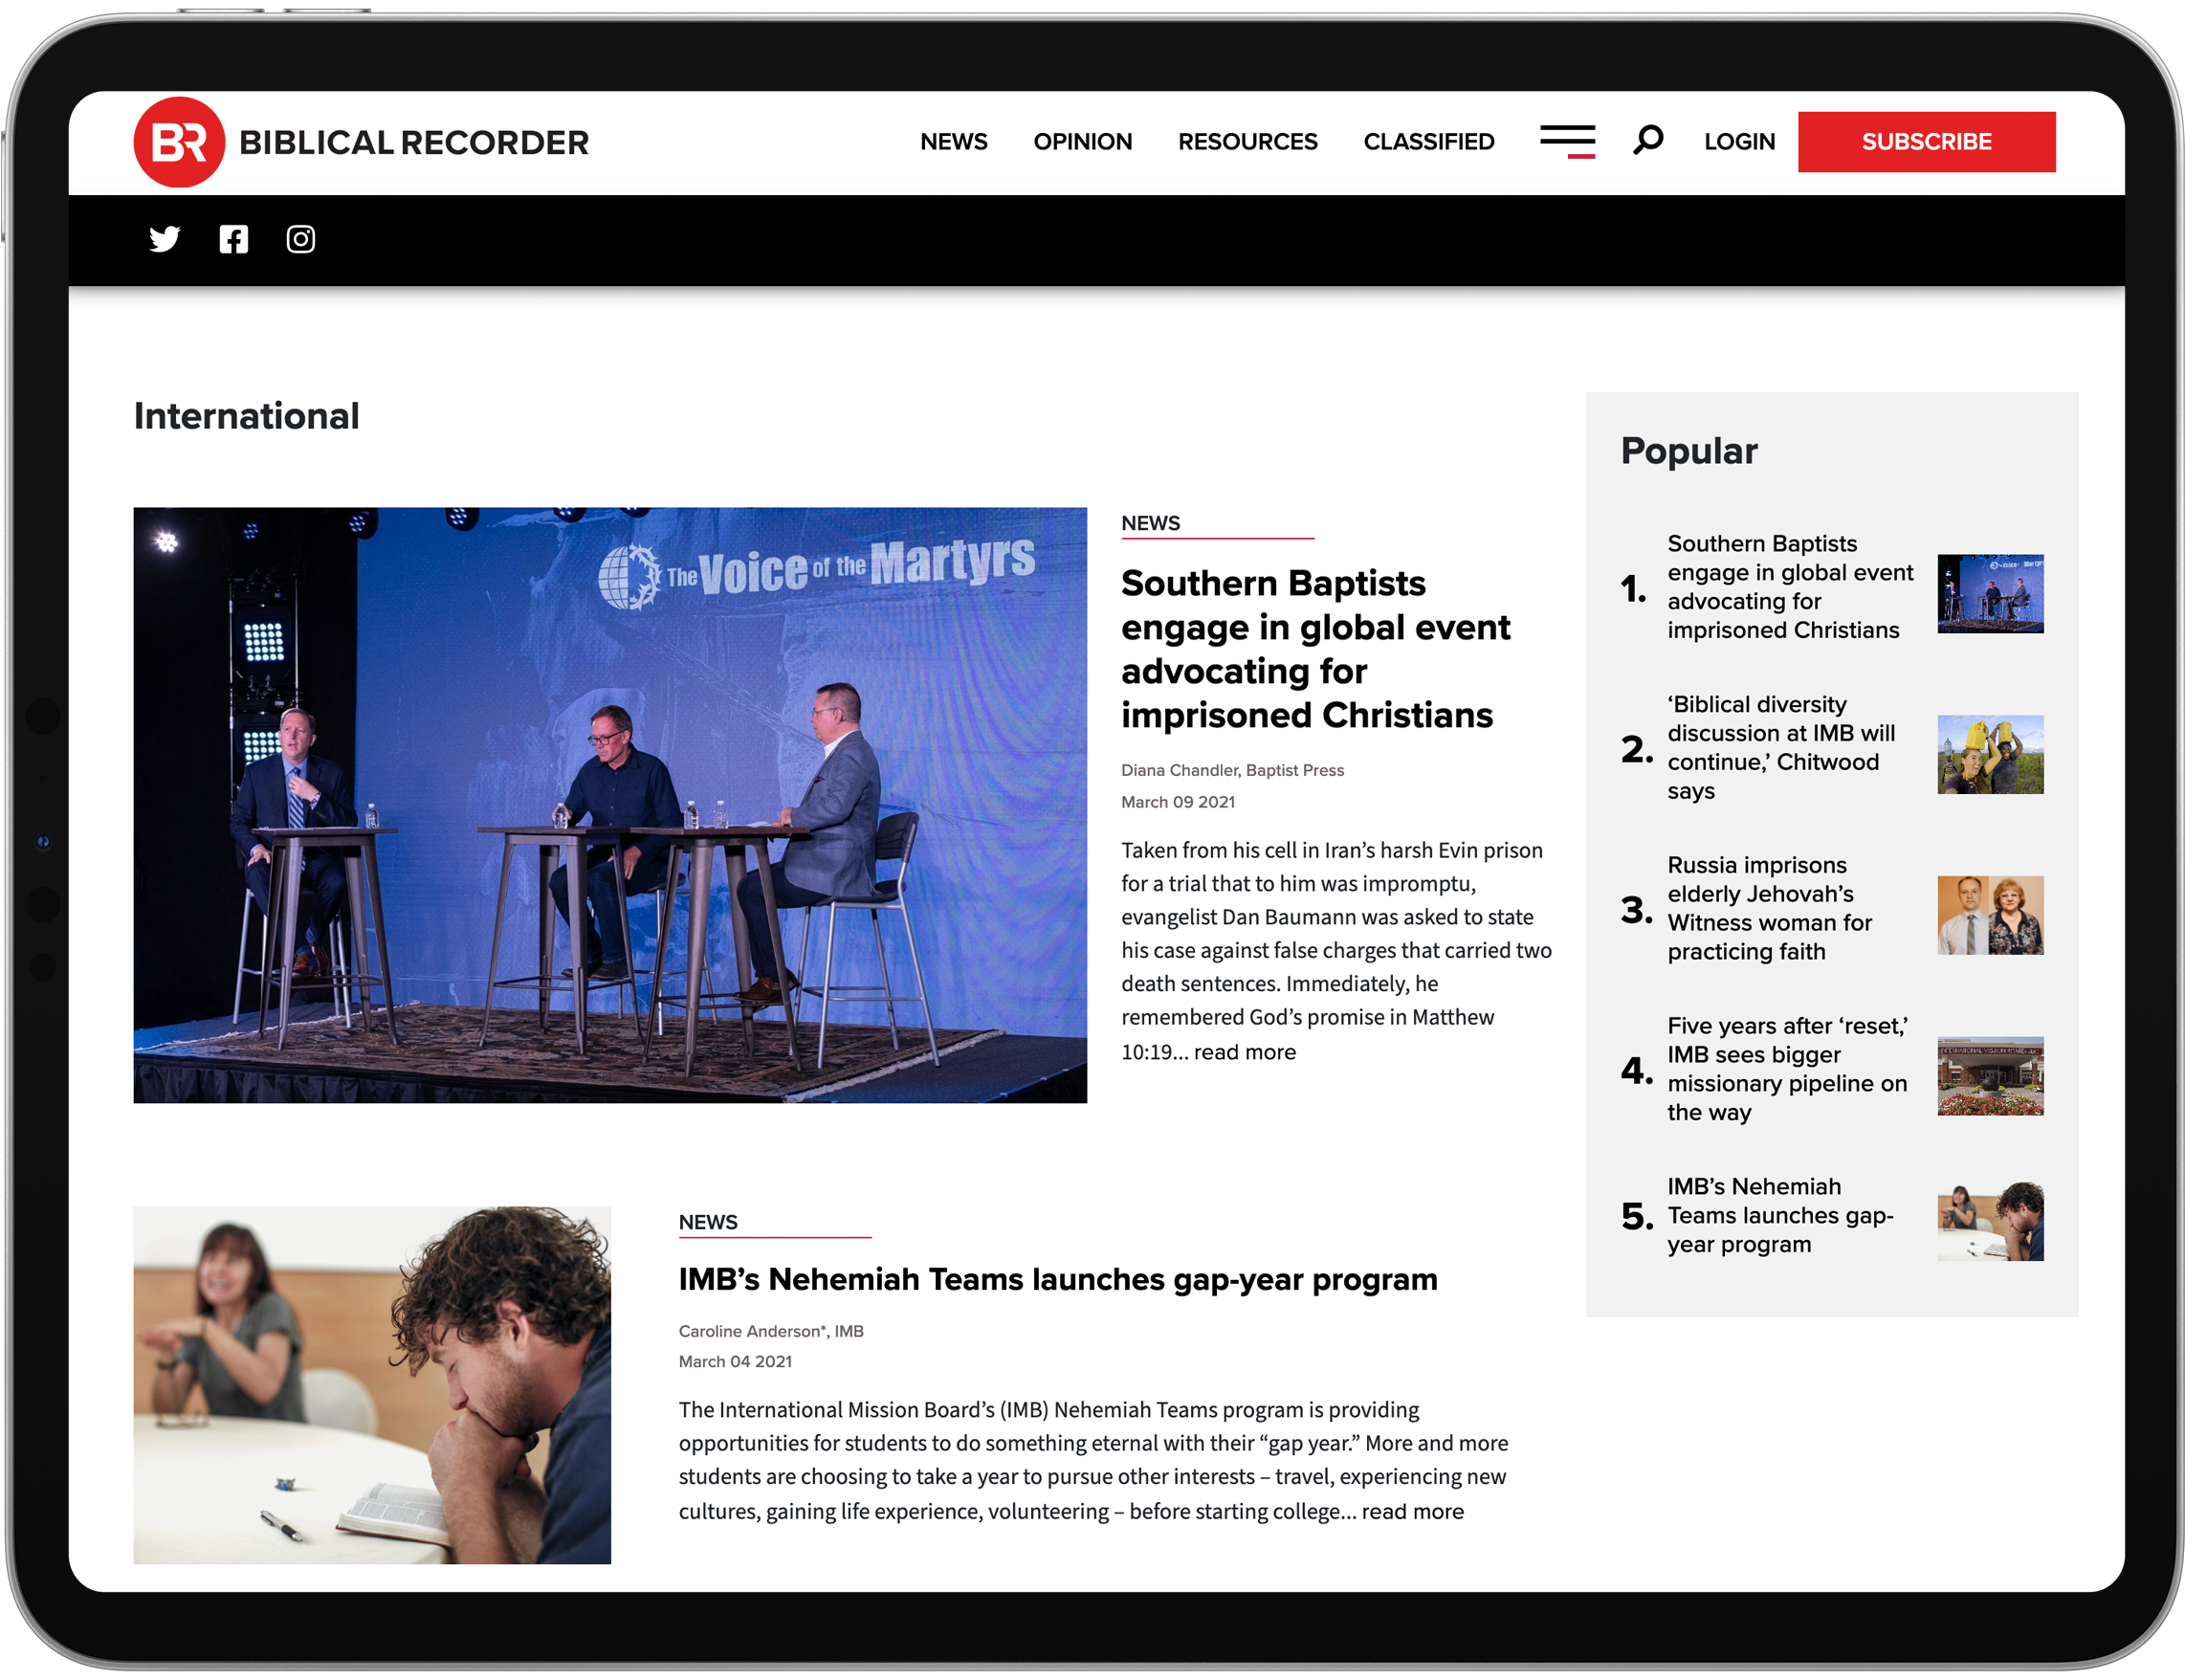Click popular thumbnail of blue stage panel

tap(1990, 594)
